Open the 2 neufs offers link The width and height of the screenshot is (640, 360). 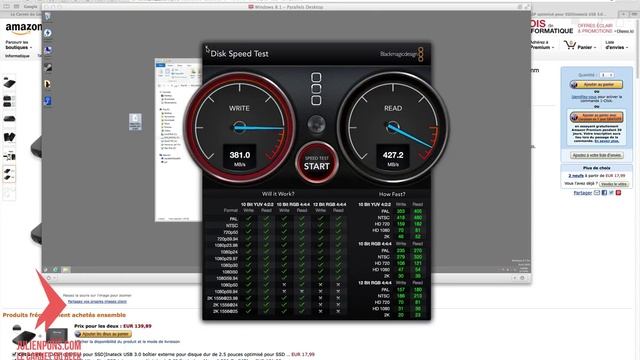pyautogui.click(x=576, y=176)
